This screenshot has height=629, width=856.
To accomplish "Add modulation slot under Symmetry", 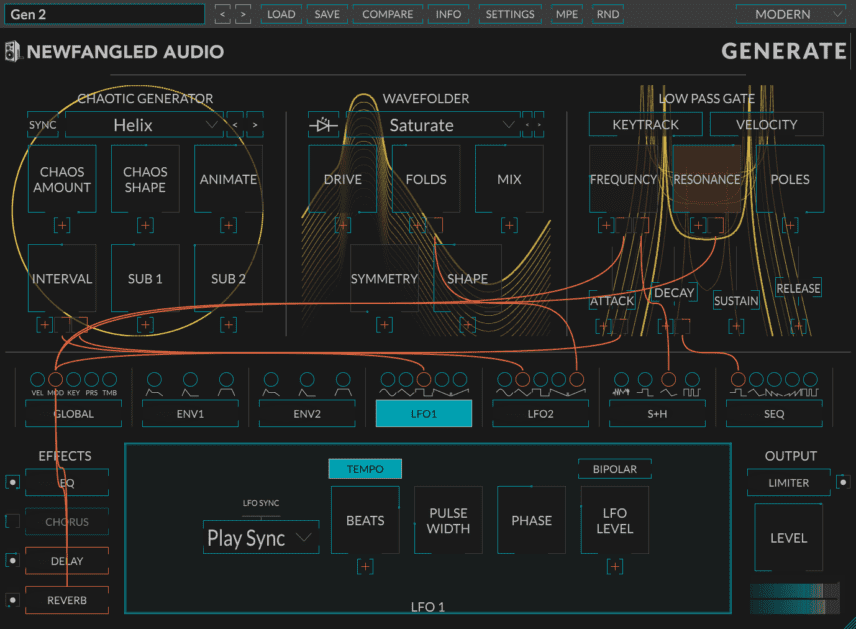I will pyautogui.click(x=384, y=325).
